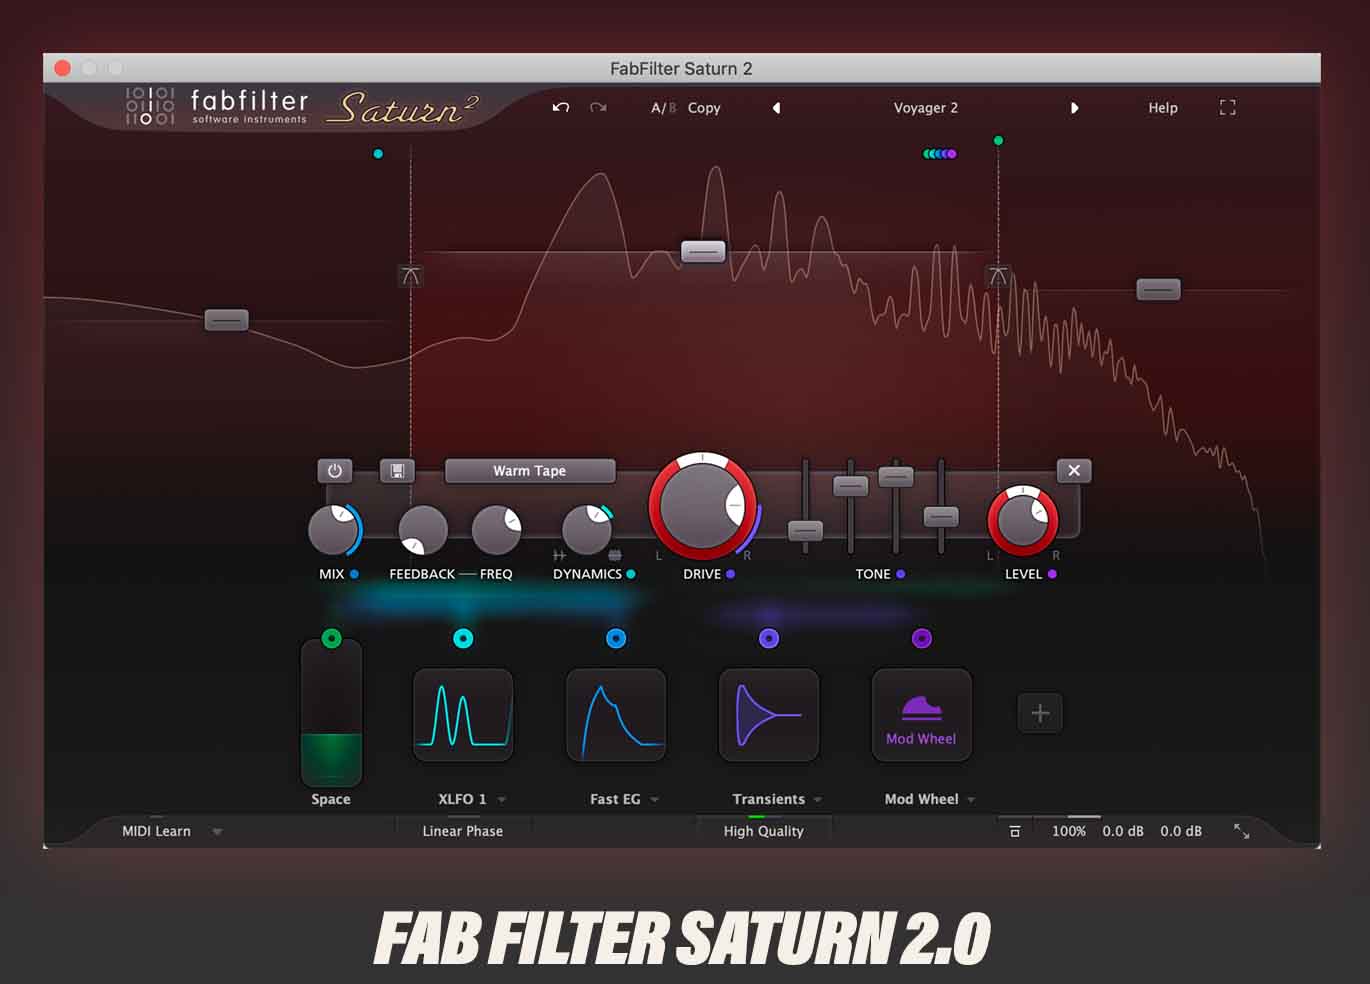Screen dimensions: 1370x984
Task: Click the MIX knob
Action: coord(333,529)
